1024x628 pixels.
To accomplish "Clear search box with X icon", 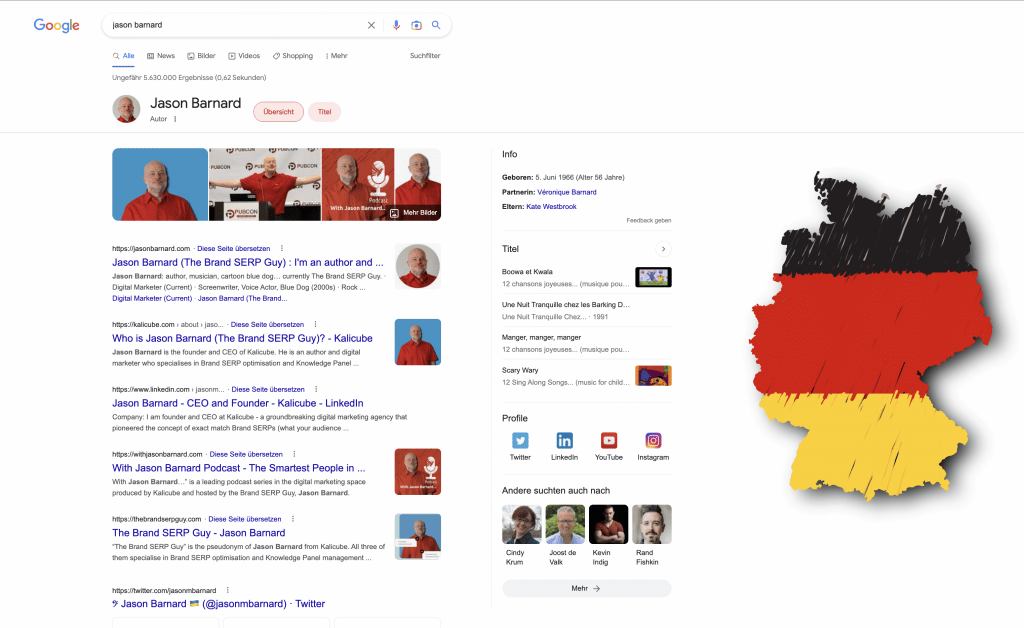I will point(371,25).
